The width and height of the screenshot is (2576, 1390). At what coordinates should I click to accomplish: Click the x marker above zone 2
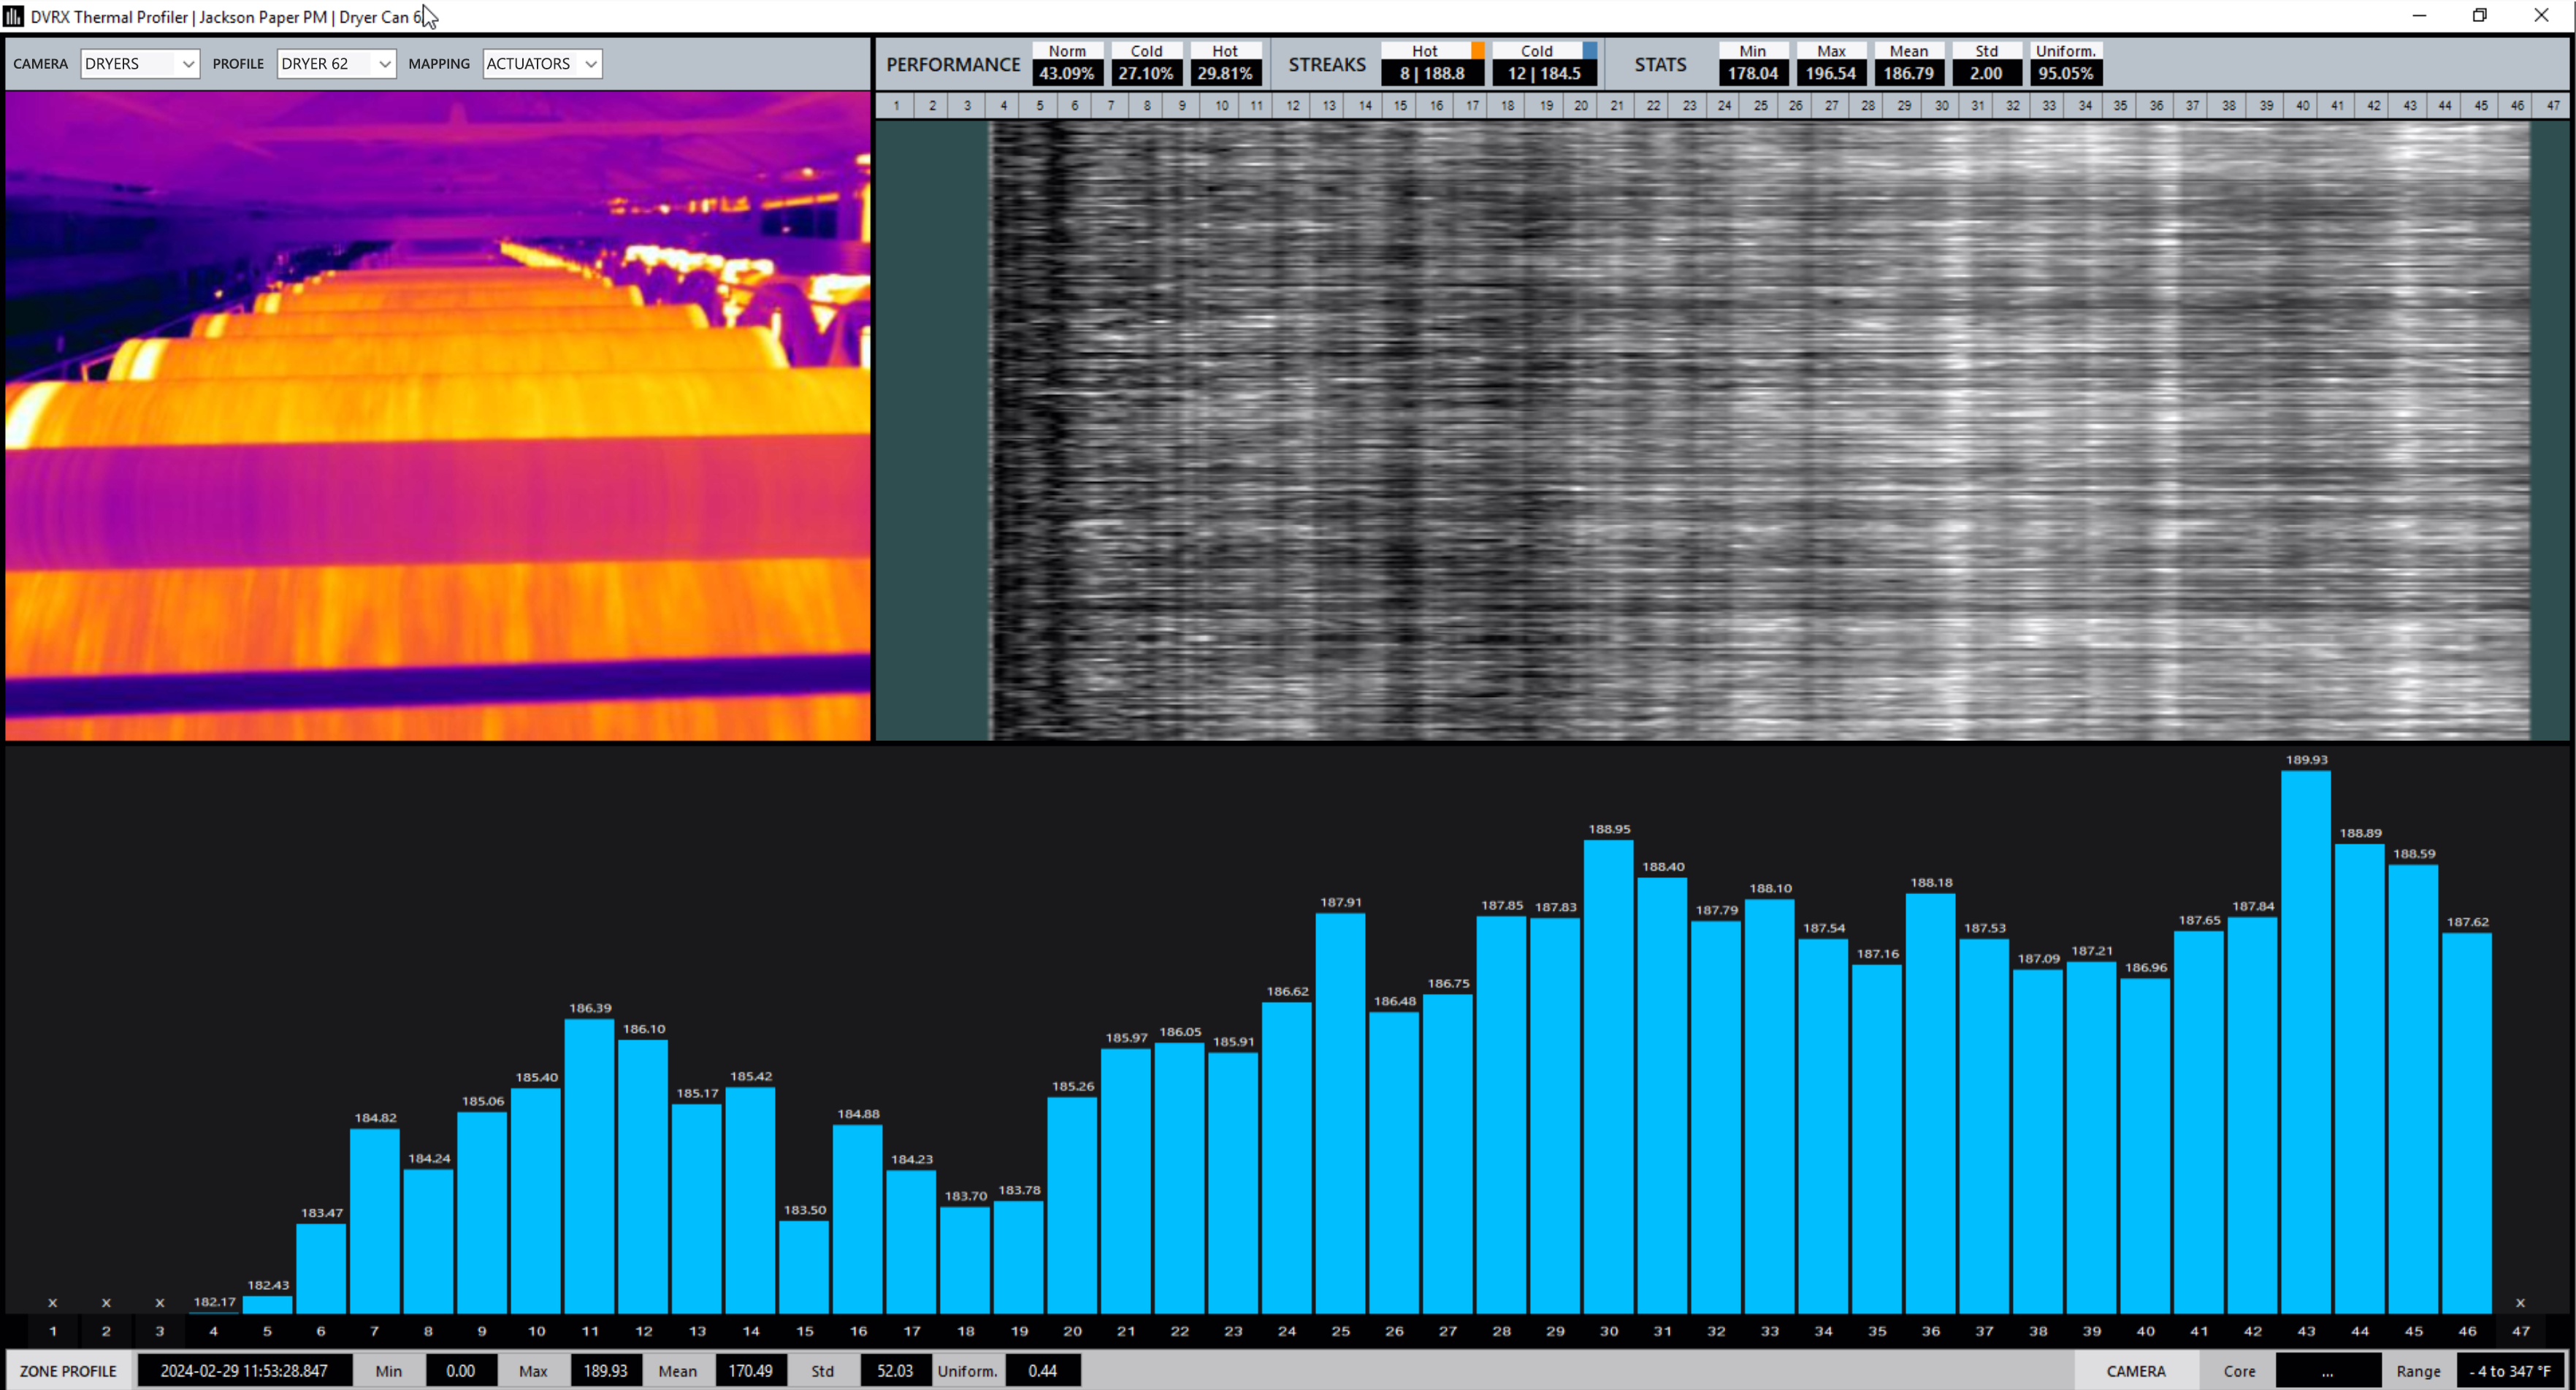(x=106, y=1302)
